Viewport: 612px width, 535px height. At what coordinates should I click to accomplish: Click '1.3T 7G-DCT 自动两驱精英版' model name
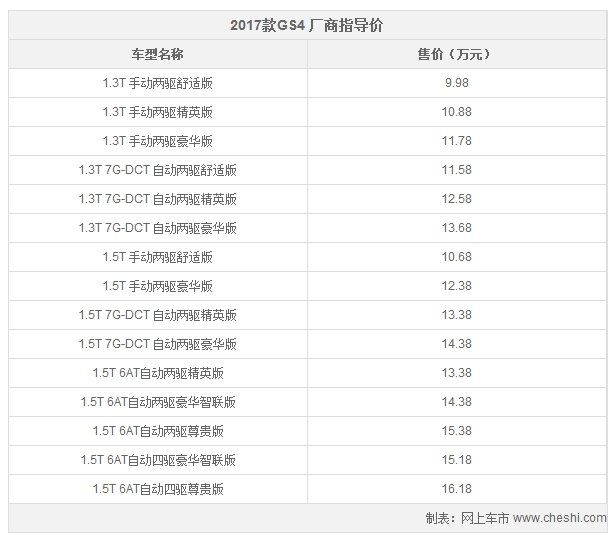tap(158, 199)
